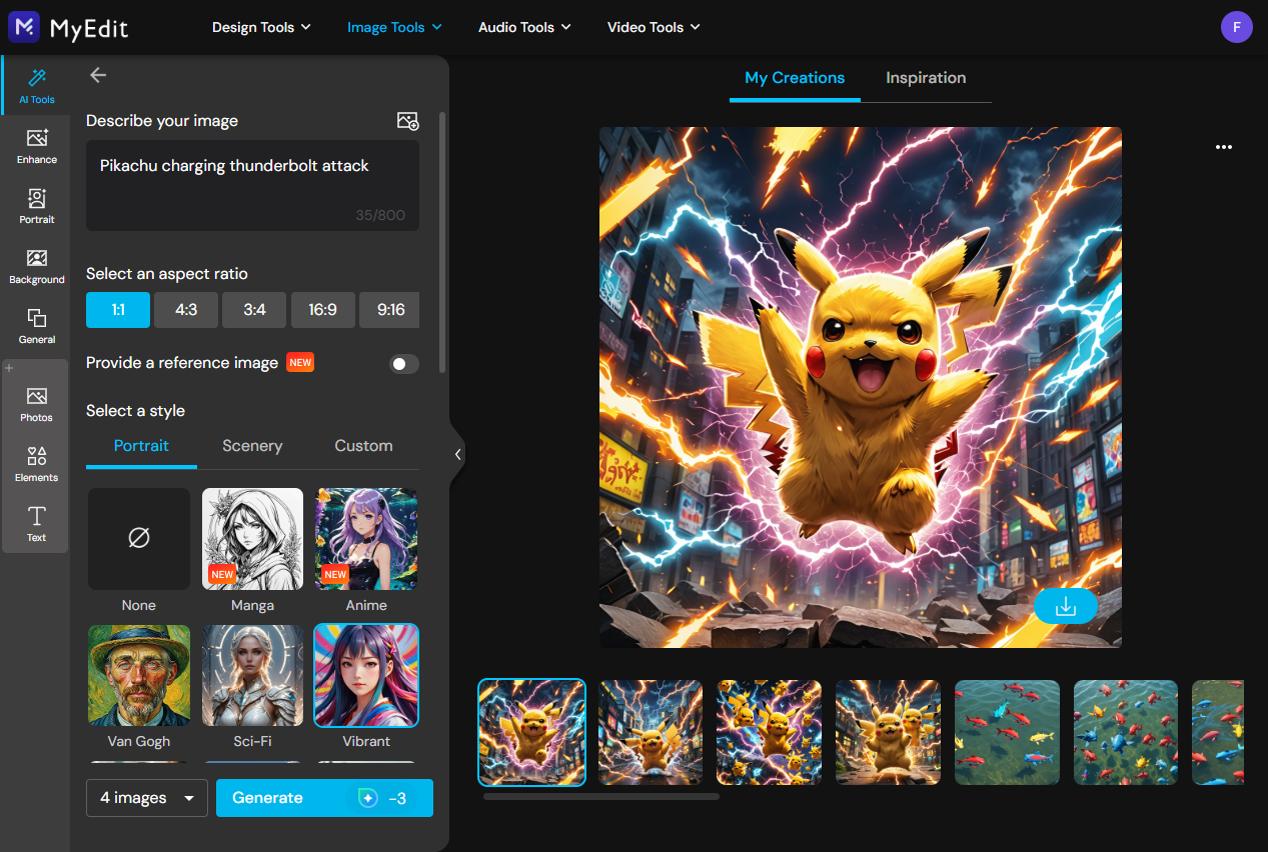Viewport: 1268px width, 852px height.
Task: Enable the reference image toggle
Action: (x=404, y=363)
